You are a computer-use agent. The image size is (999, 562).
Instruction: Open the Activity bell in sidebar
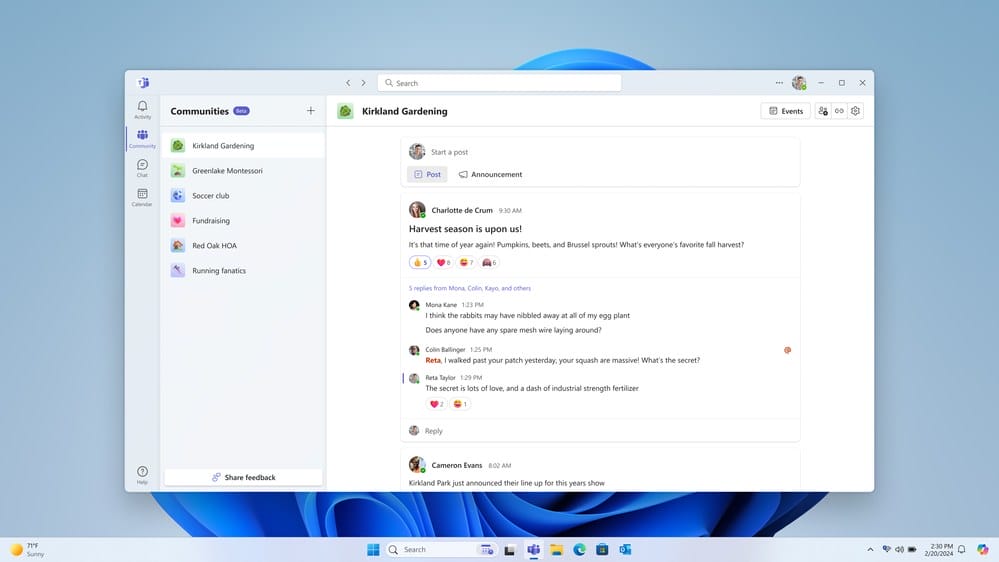142,109
